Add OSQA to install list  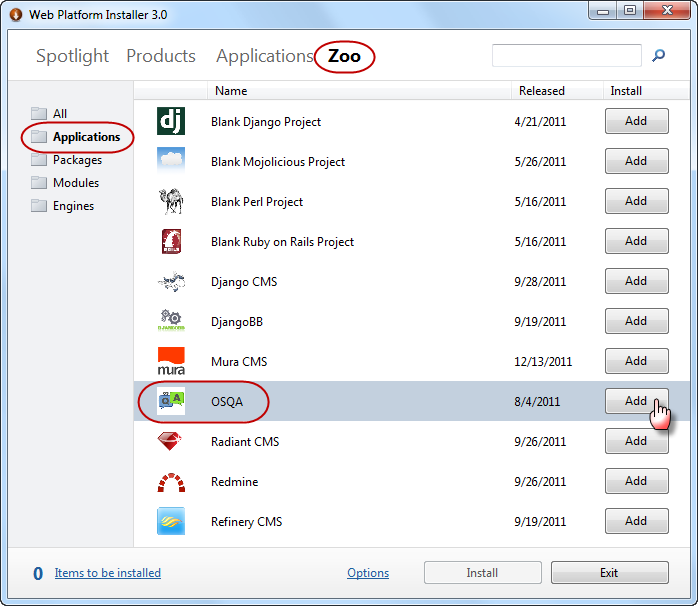coord(637,401)
